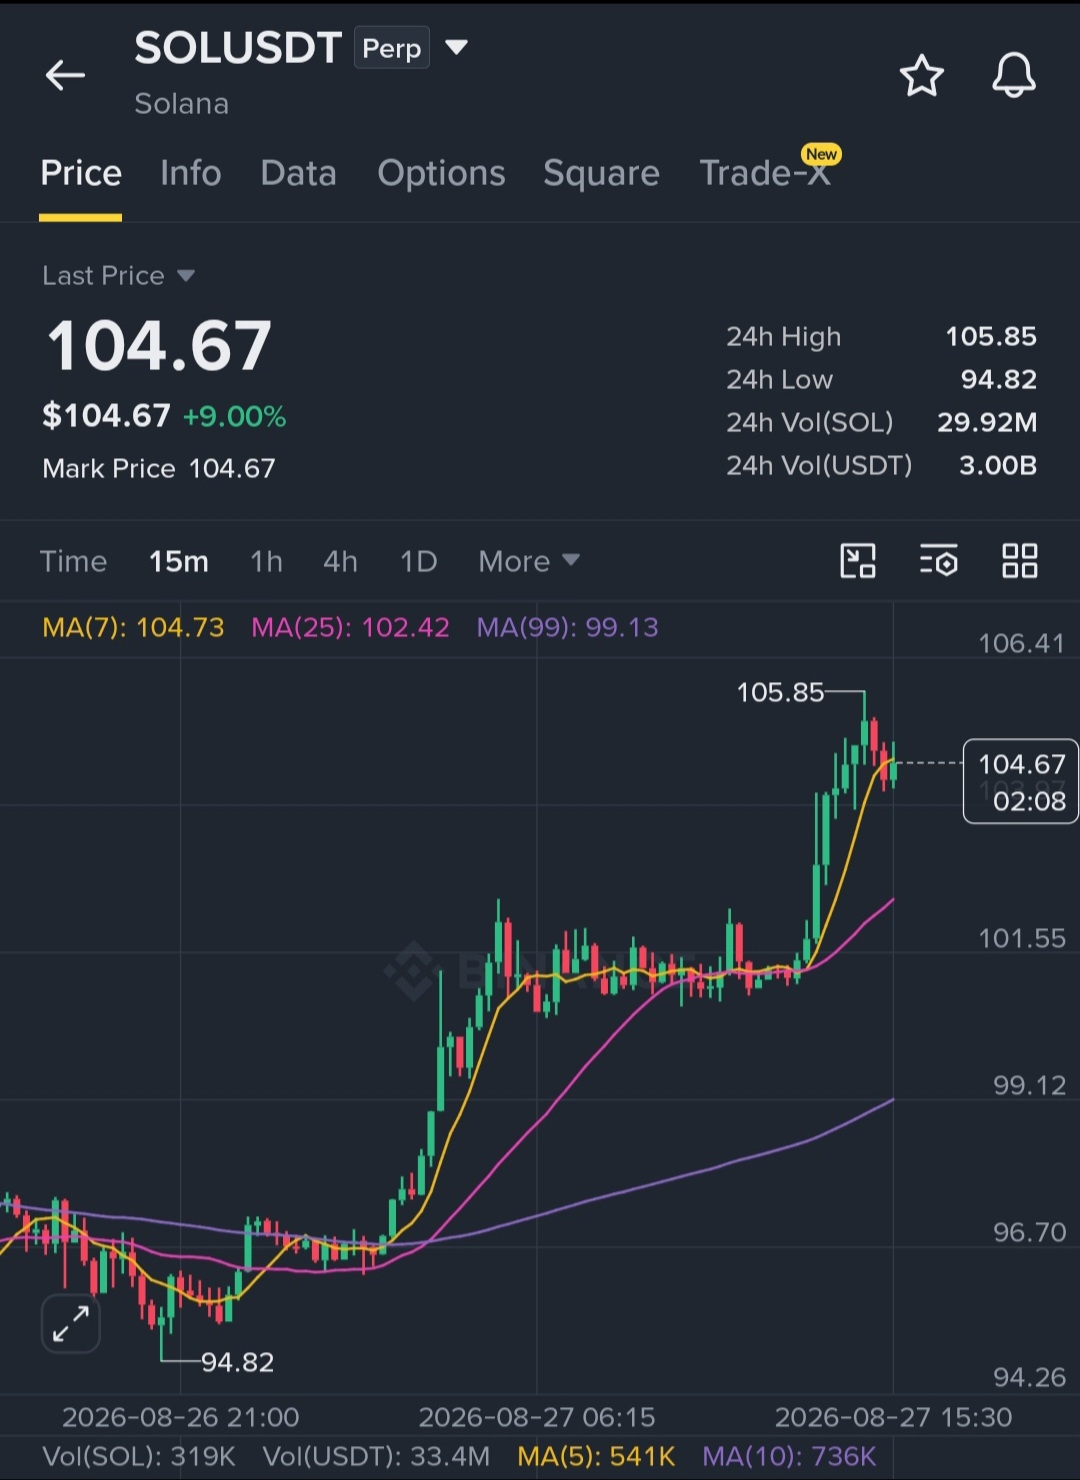Tap the 94.82 low marker on chart
The height and width of the screenshot is (1480, 1080).
(237, 1362)
